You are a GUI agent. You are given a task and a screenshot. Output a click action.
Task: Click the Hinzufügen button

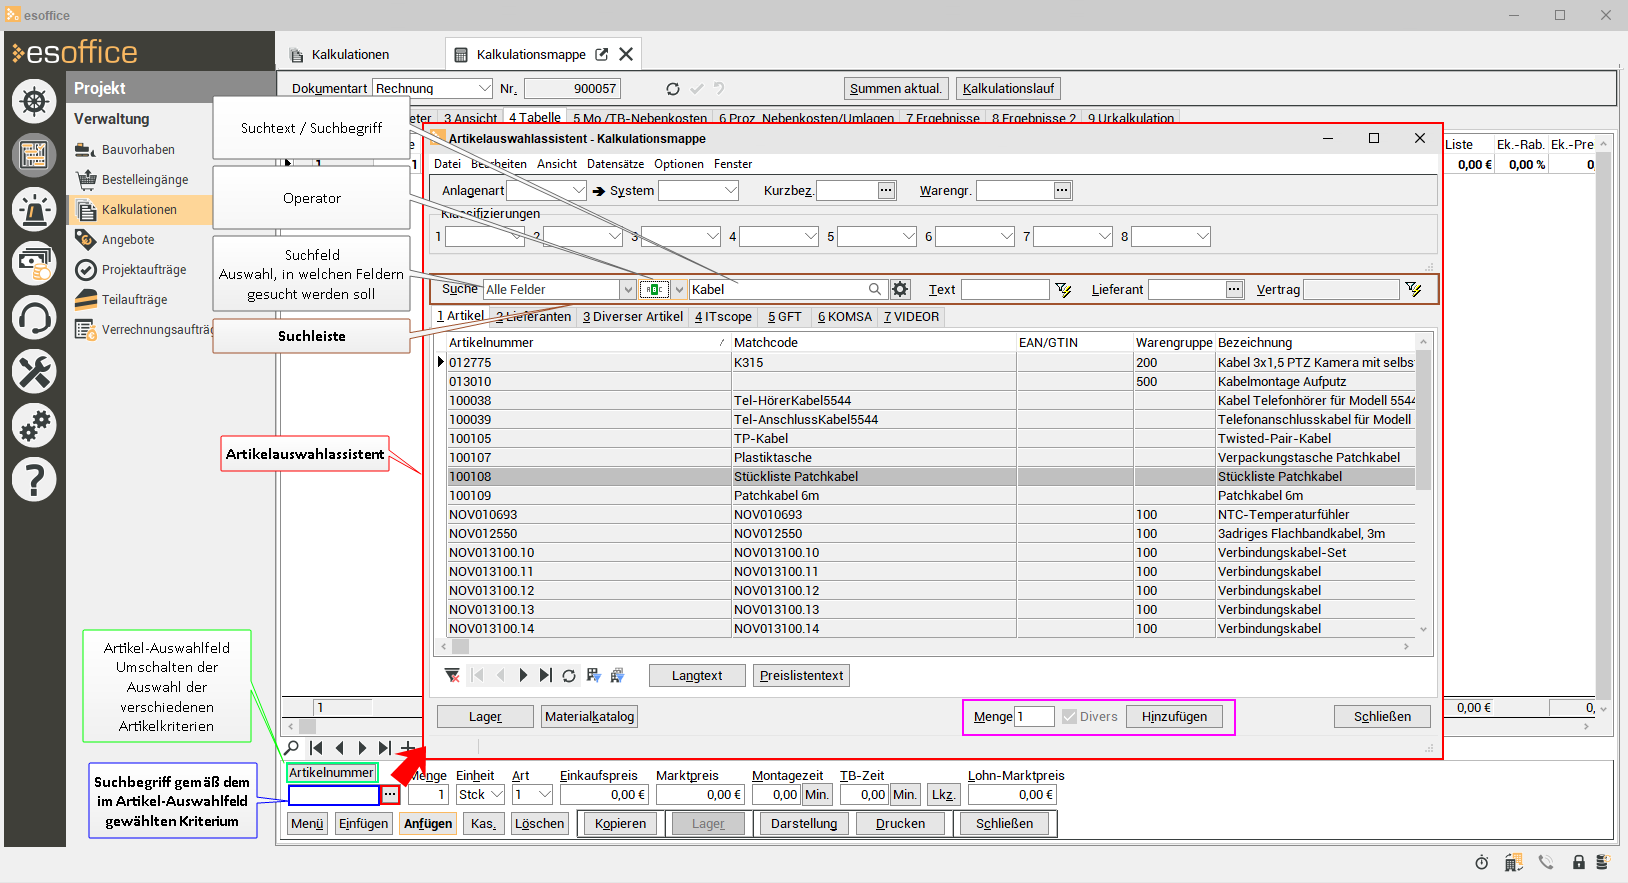pos(1174,717)
